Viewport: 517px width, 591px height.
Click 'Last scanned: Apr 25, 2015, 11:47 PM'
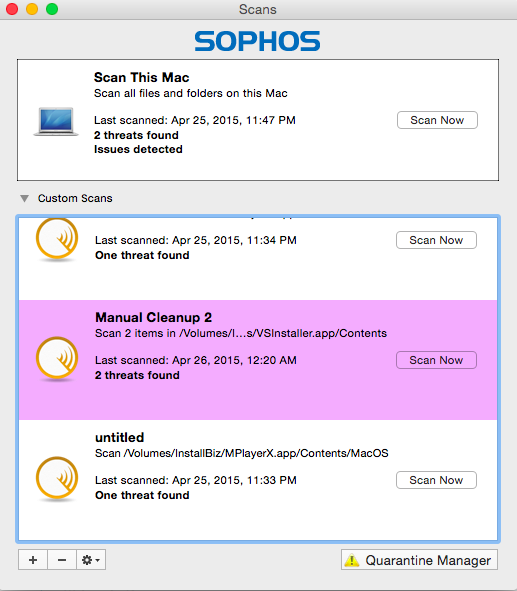[194, 120]
